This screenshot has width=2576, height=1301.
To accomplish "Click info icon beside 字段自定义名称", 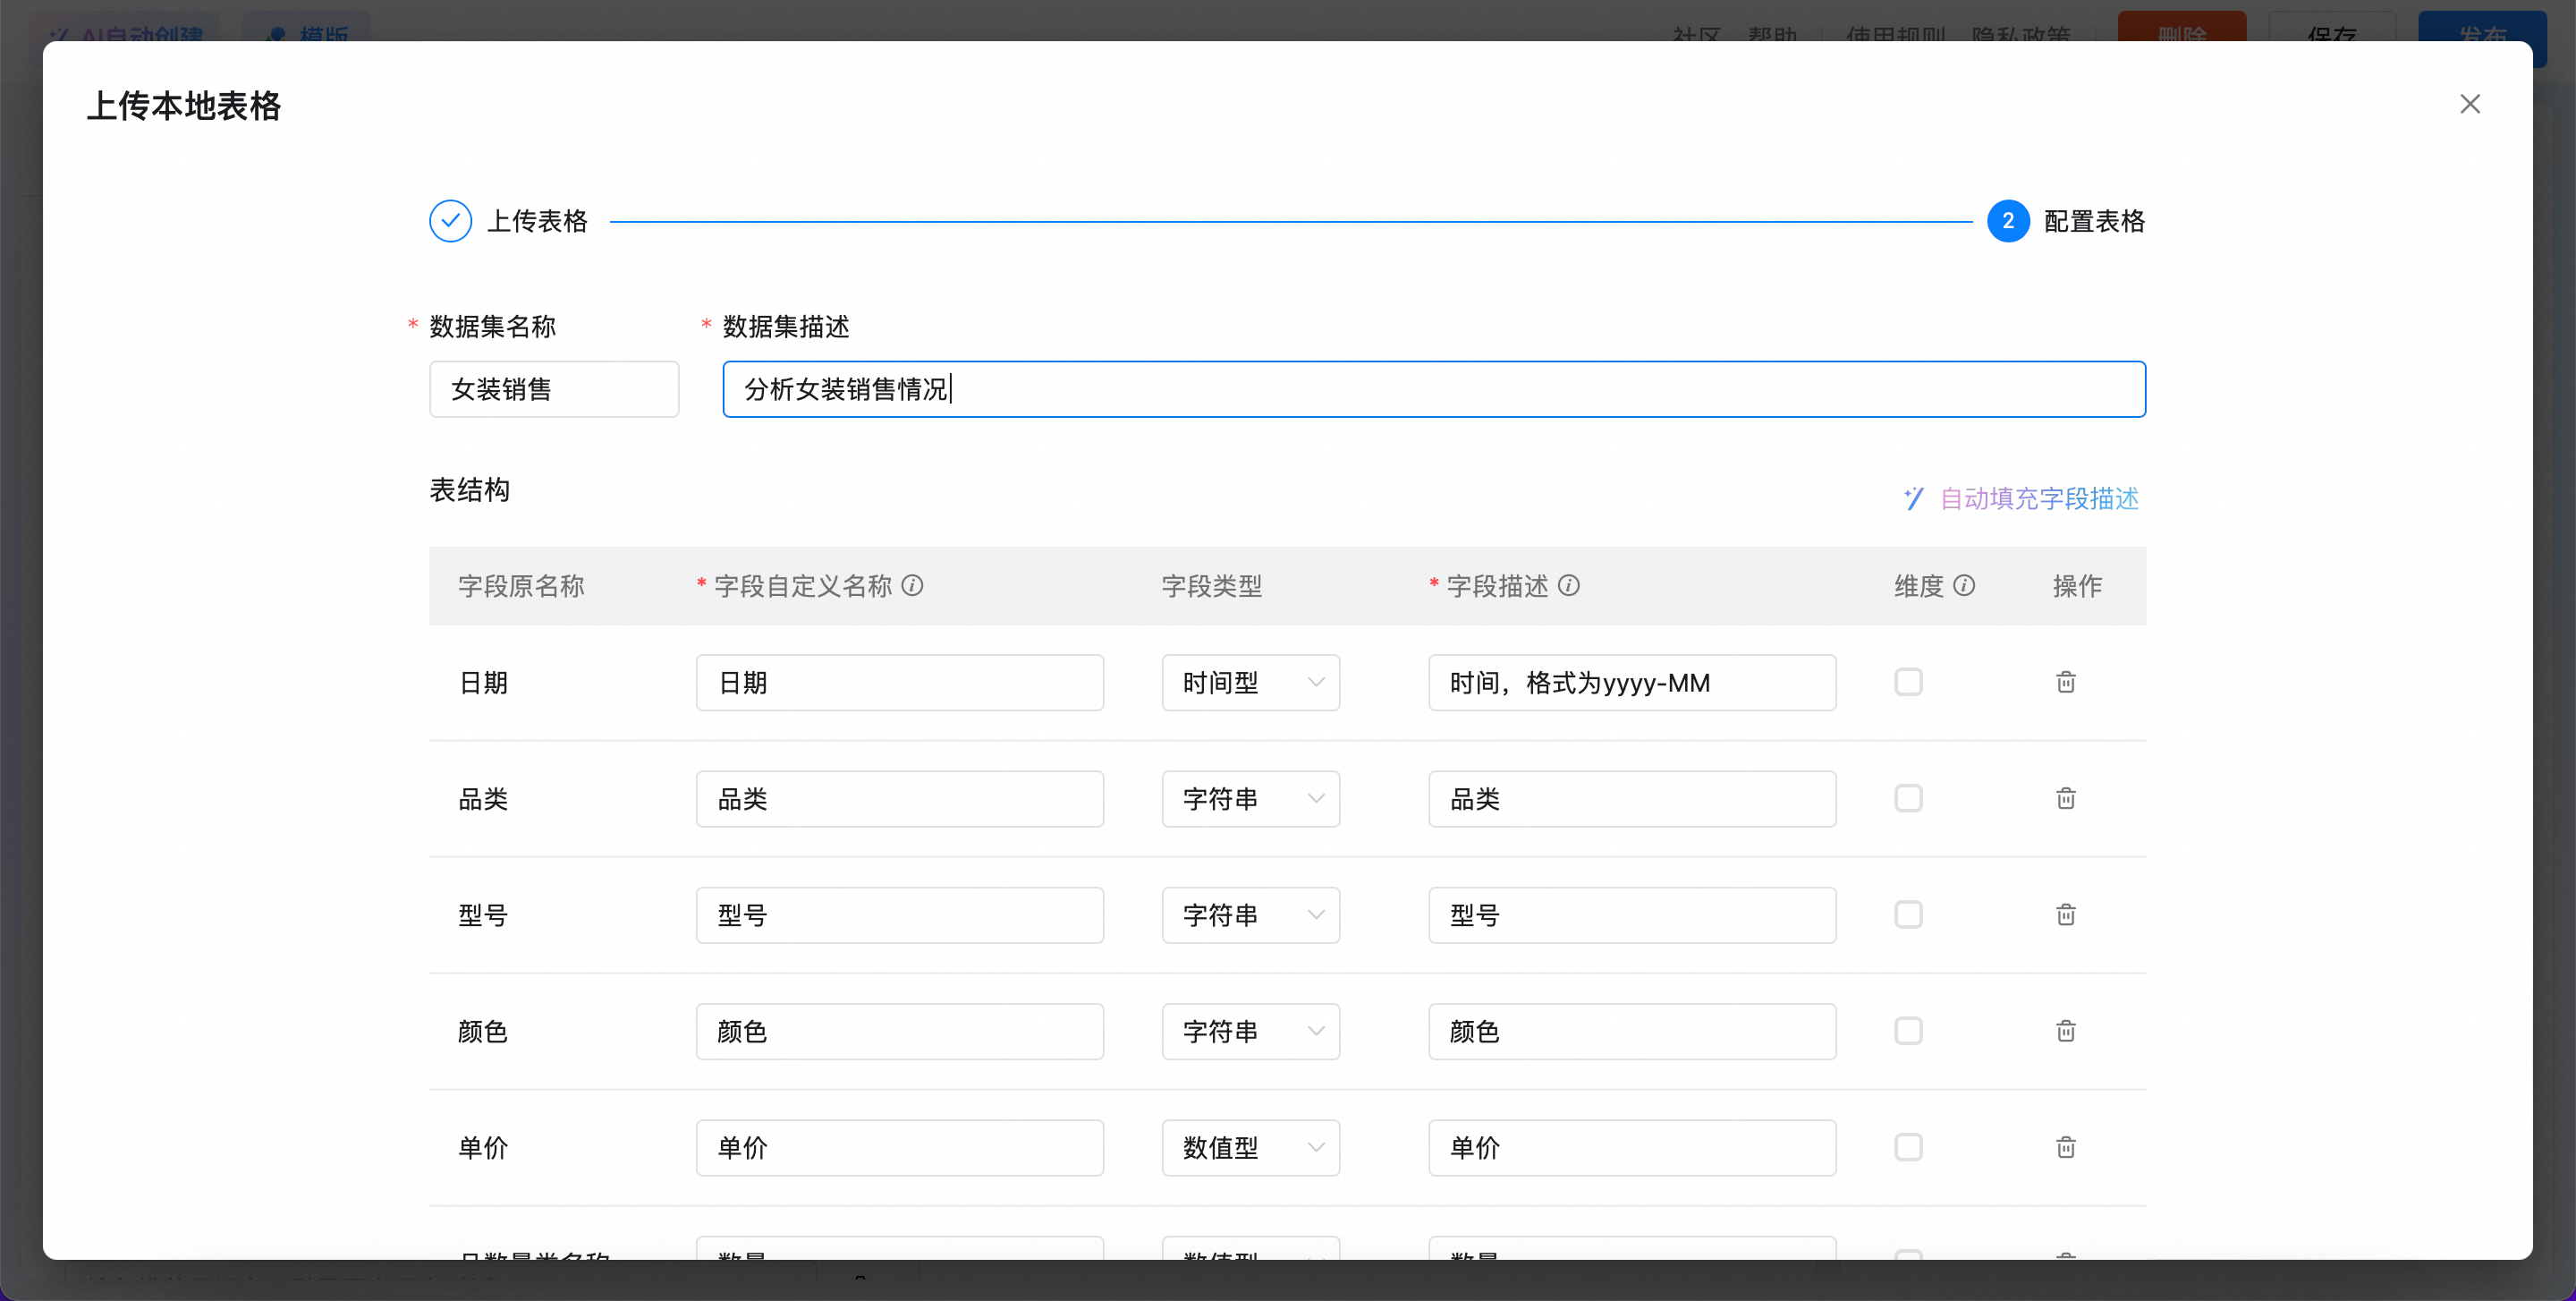I will click(912, 585).
